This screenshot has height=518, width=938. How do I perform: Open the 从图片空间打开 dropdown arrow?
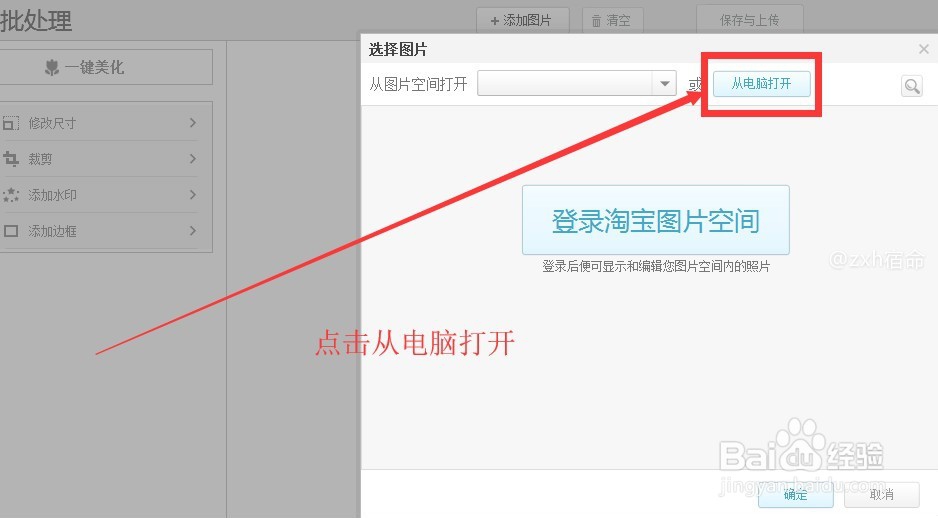click(665, 84)
